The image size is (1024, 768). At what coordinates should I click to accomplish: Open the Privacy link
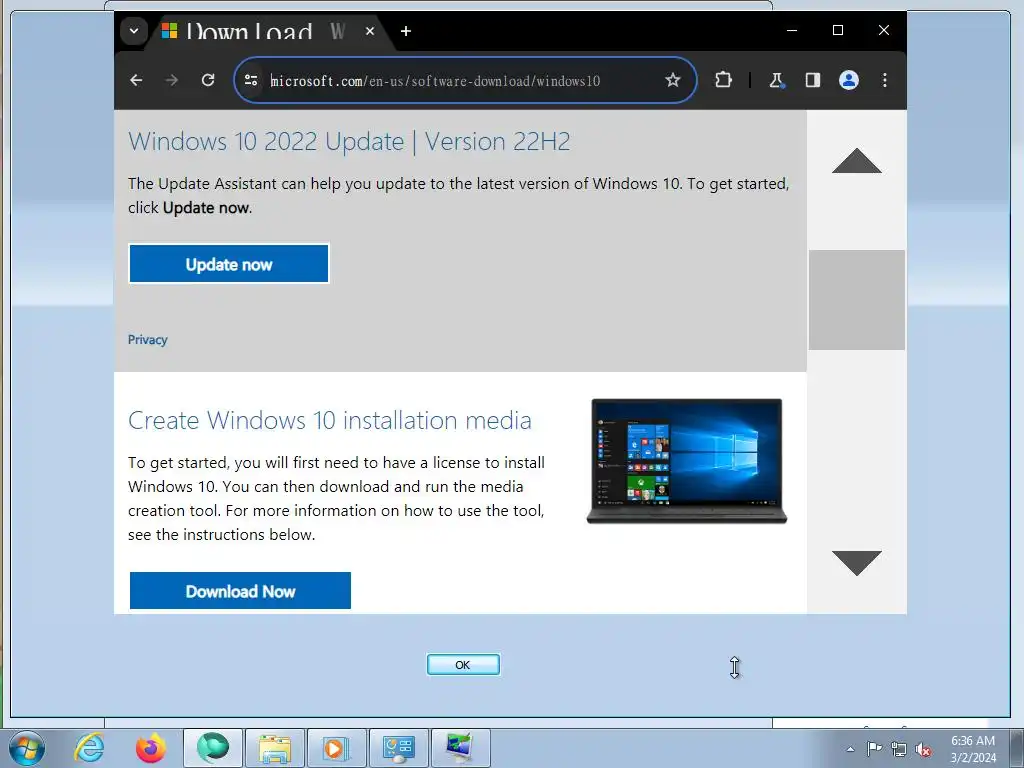pyautogui.click(x=148, y=340)
